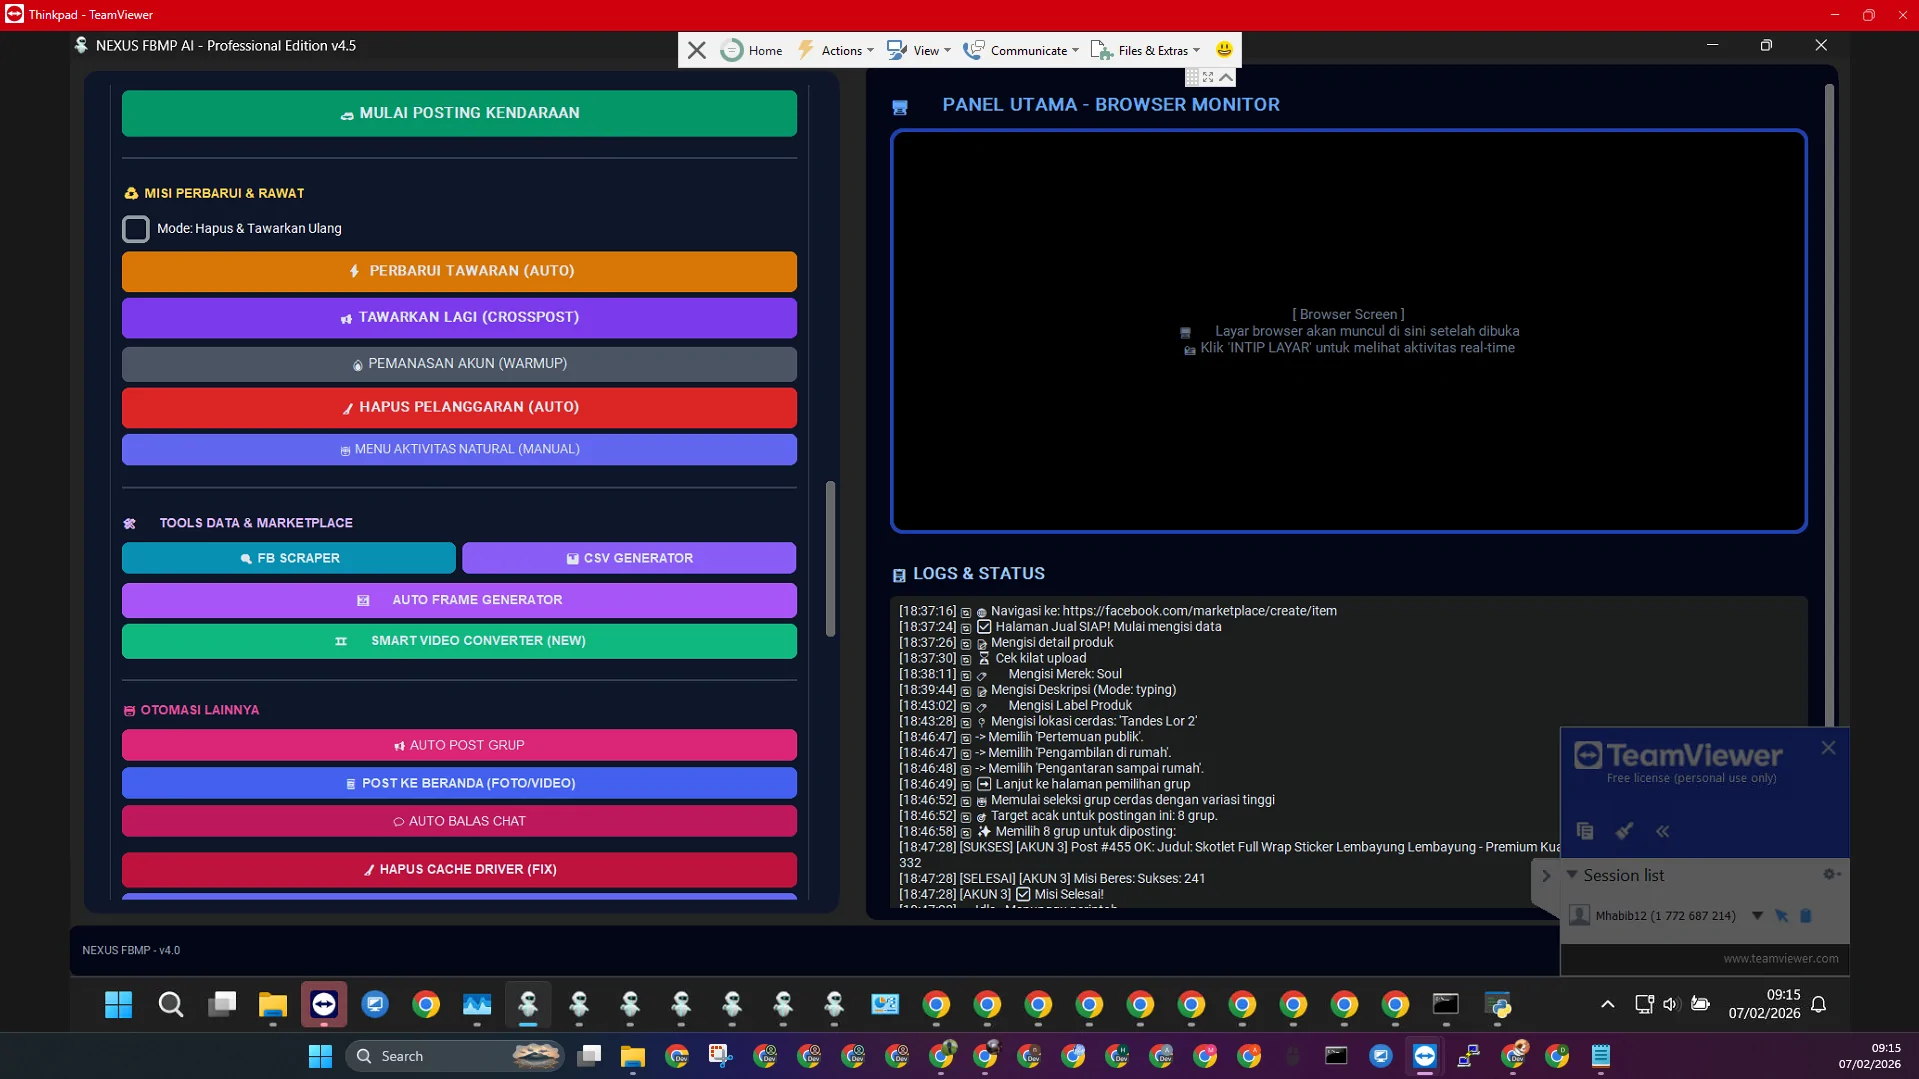Click the left panel vertical scrollbar

[x=830, y=560]
